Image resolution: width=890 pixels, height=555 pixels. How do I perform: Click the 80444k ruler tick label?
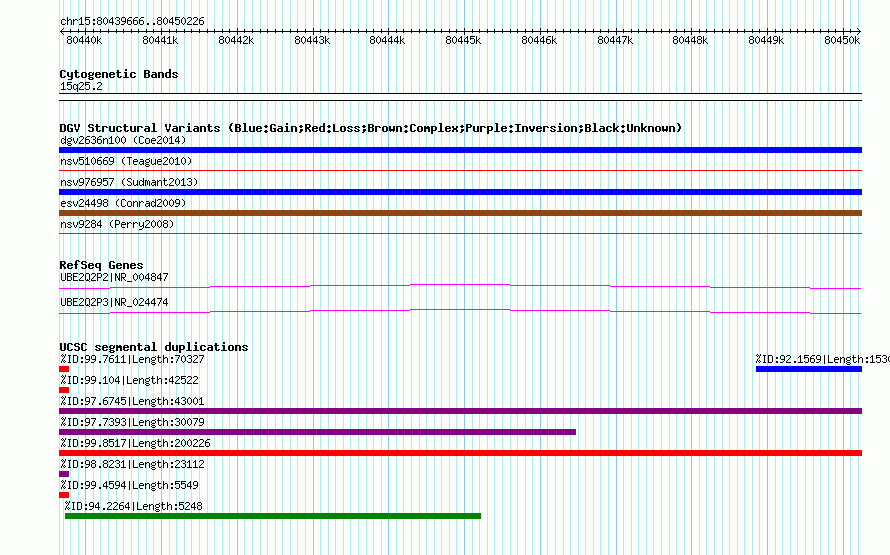click(387, 40)
